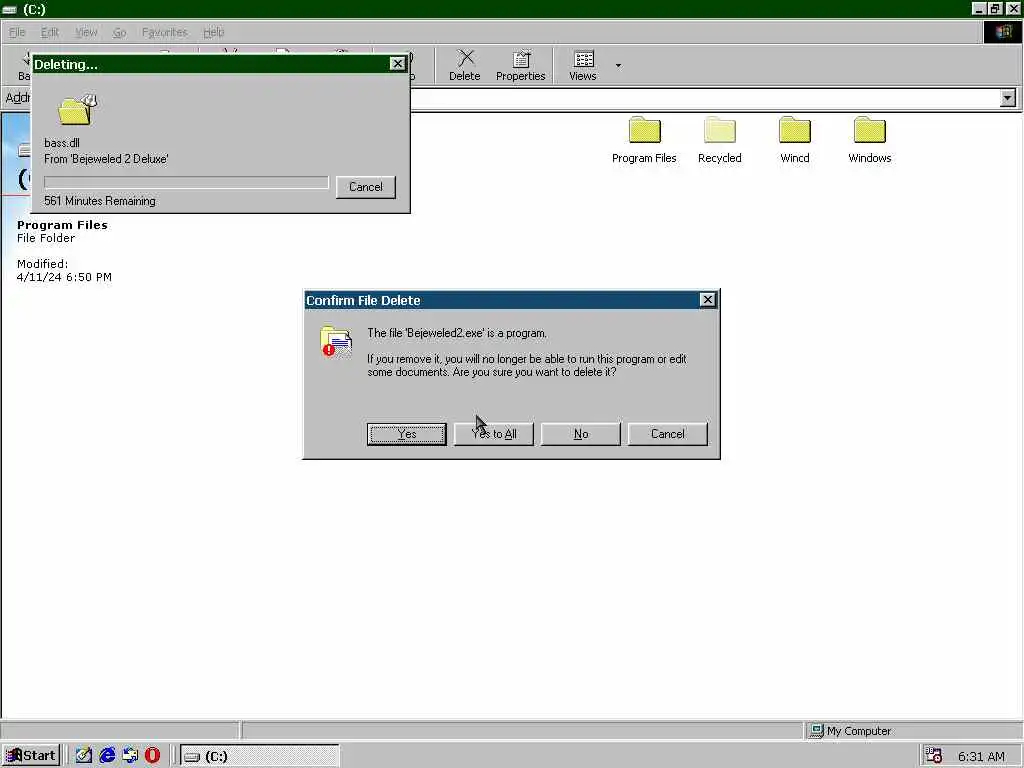The width and height of the screenshot is (1024, 768).
Task: Select the Program Files folder icon
Action: tap(644, 140)
